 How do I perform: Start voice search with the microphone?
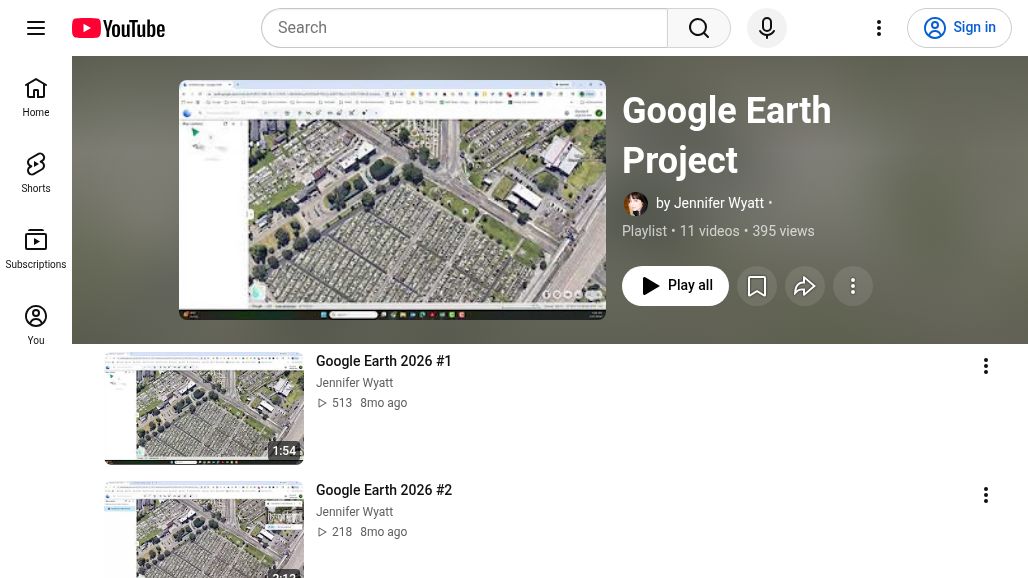click(x=766, y=28)
